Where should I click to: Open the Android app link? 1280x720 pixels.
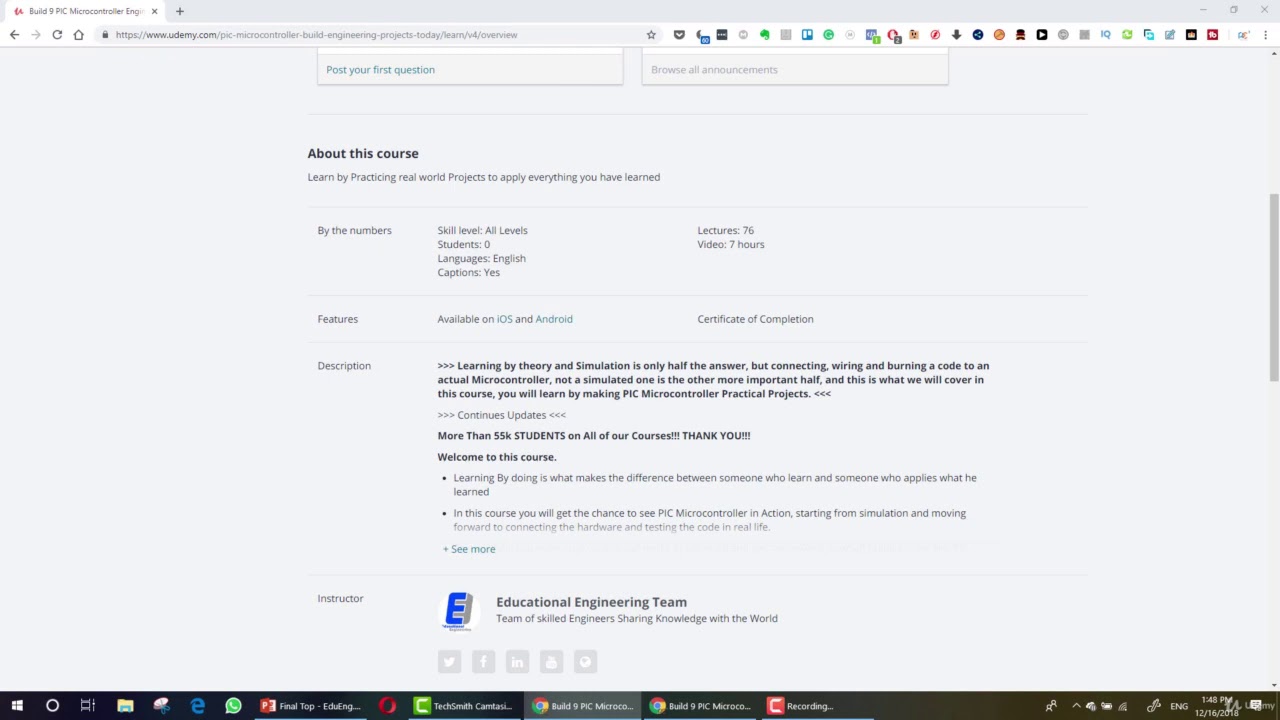554,319
